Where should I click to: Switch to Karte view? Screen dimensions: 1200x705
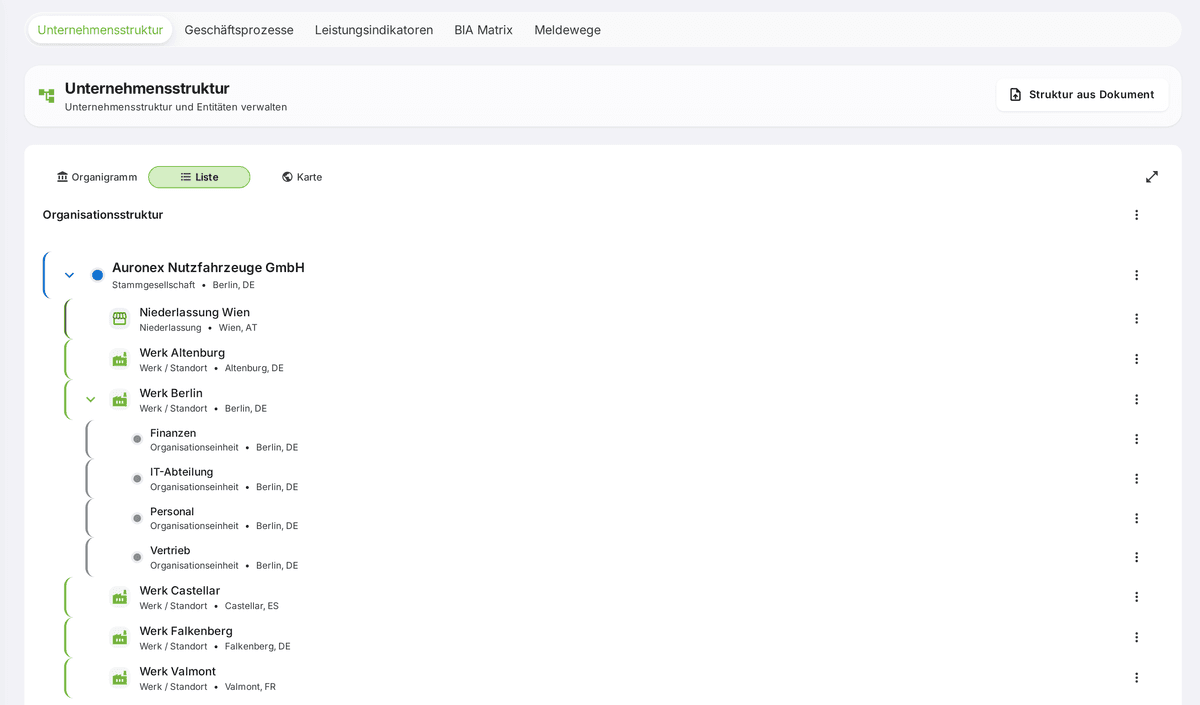pyautogui.click(x=302, y=177)
